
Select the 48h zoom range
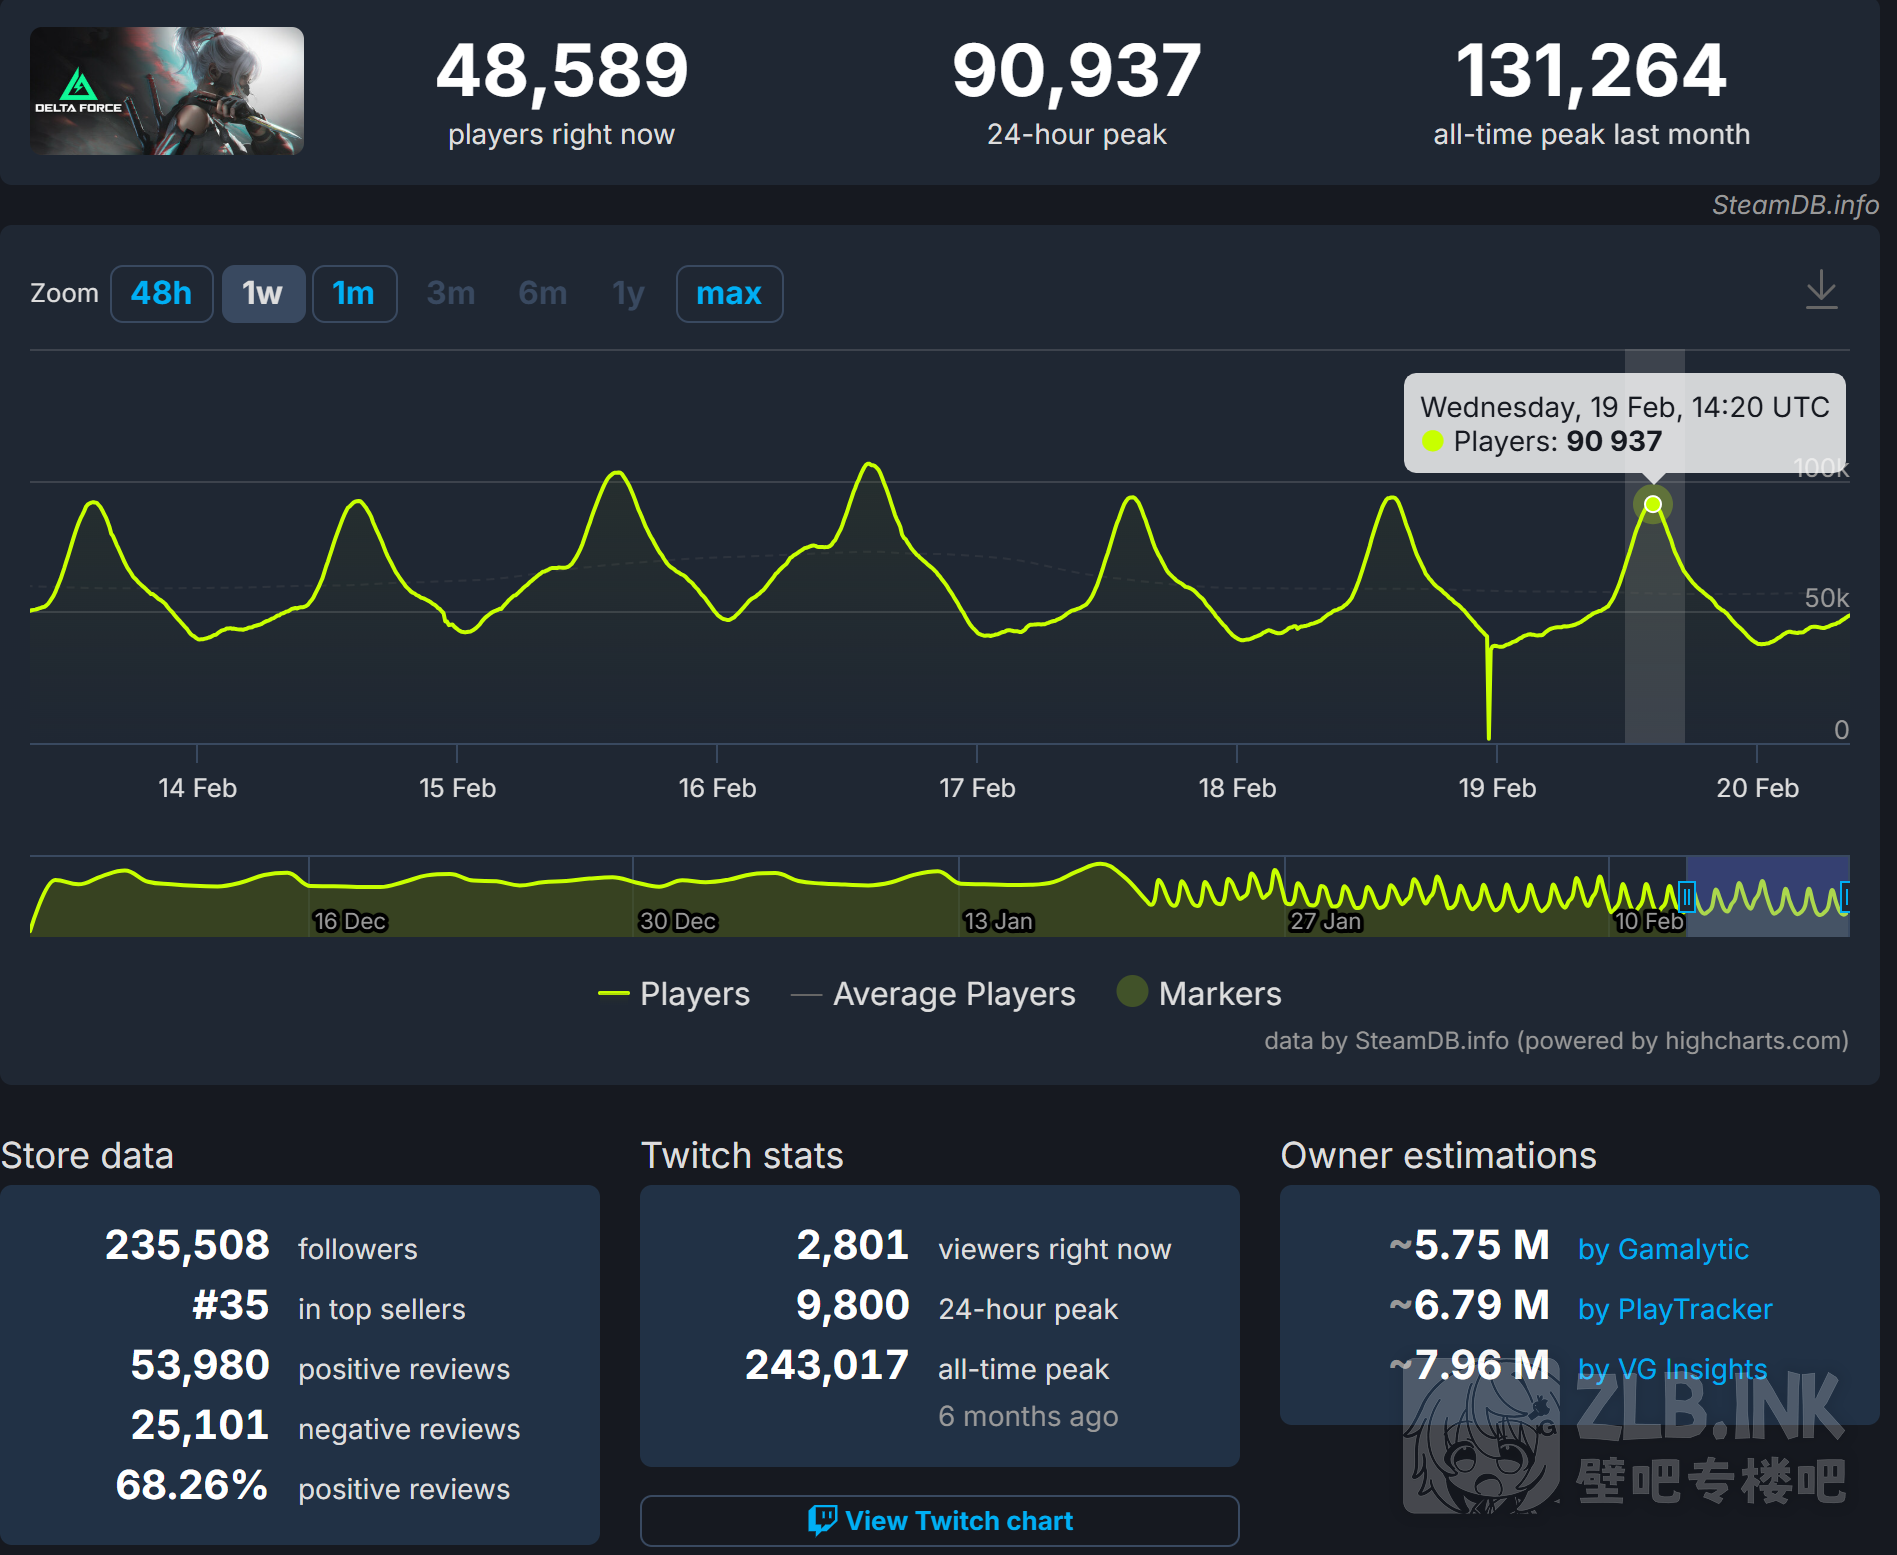[161, 294]
